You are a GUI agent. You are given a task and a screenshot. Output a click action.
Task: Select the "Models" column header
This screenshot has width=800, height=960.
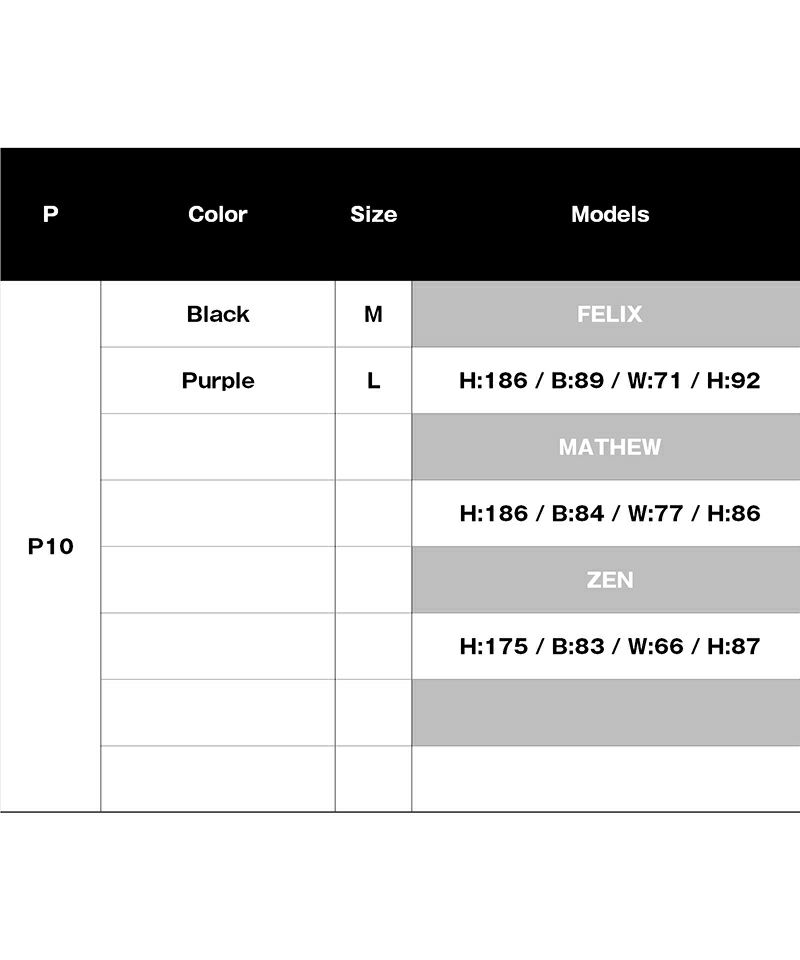609,214
